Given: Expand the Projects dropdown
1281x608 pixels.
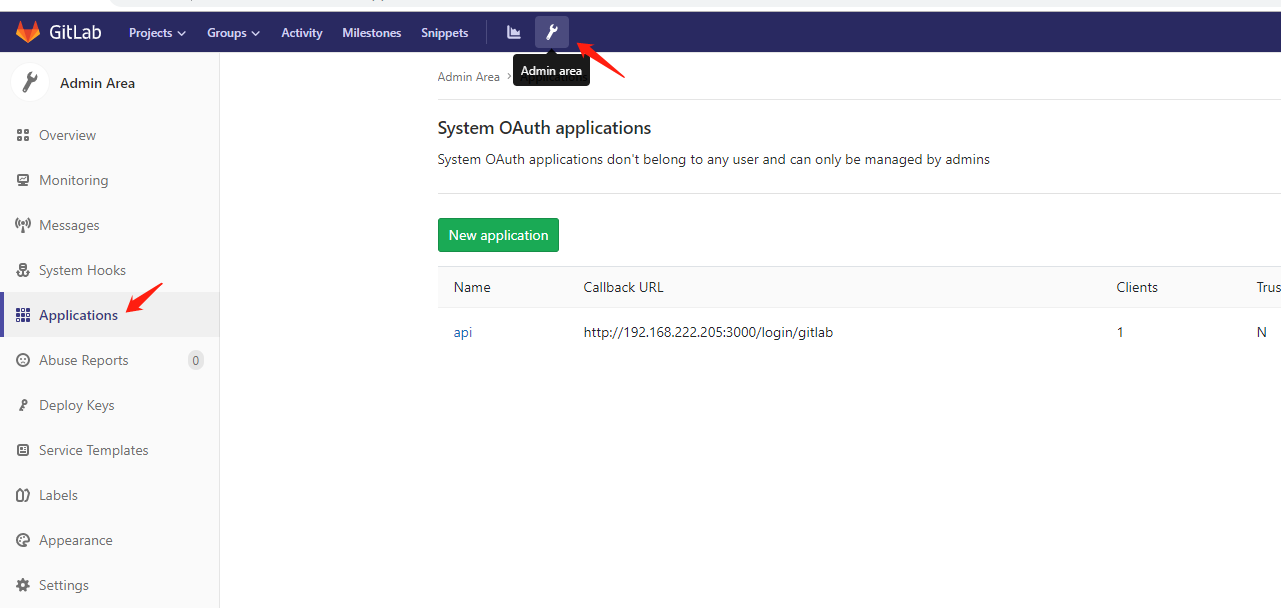Looking at the screenshot, I should pos(156,32).
